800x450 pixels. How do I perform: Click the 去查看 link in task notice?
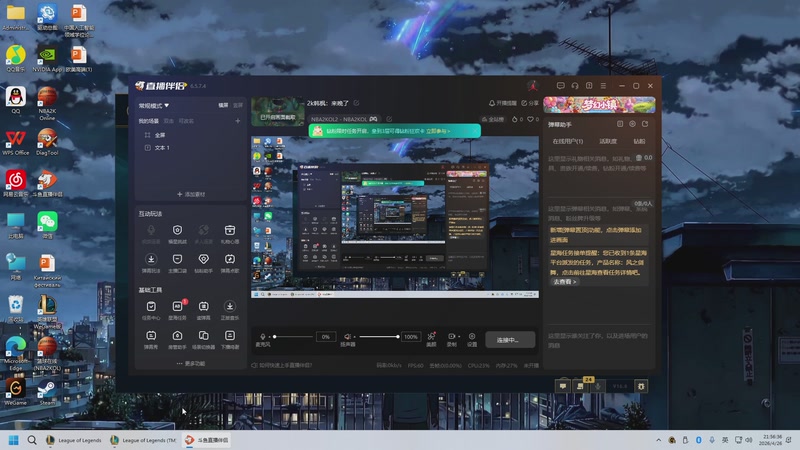565,282
